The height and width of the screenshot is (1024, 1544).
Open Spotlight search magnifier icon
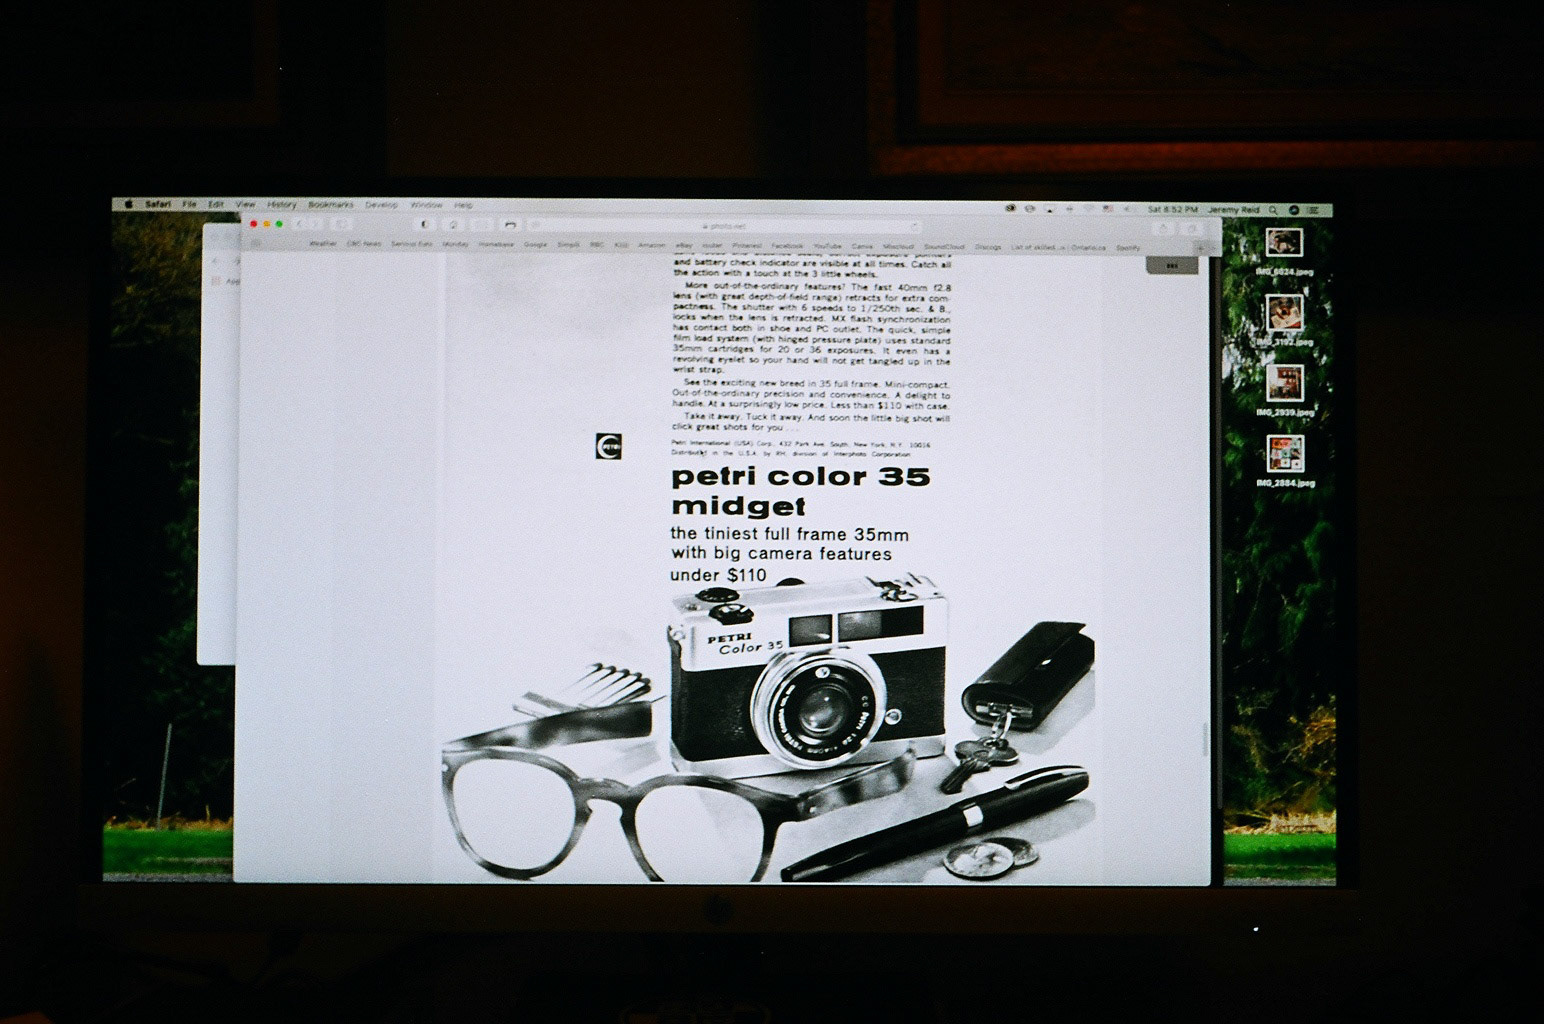click(x=1273, y=211)
